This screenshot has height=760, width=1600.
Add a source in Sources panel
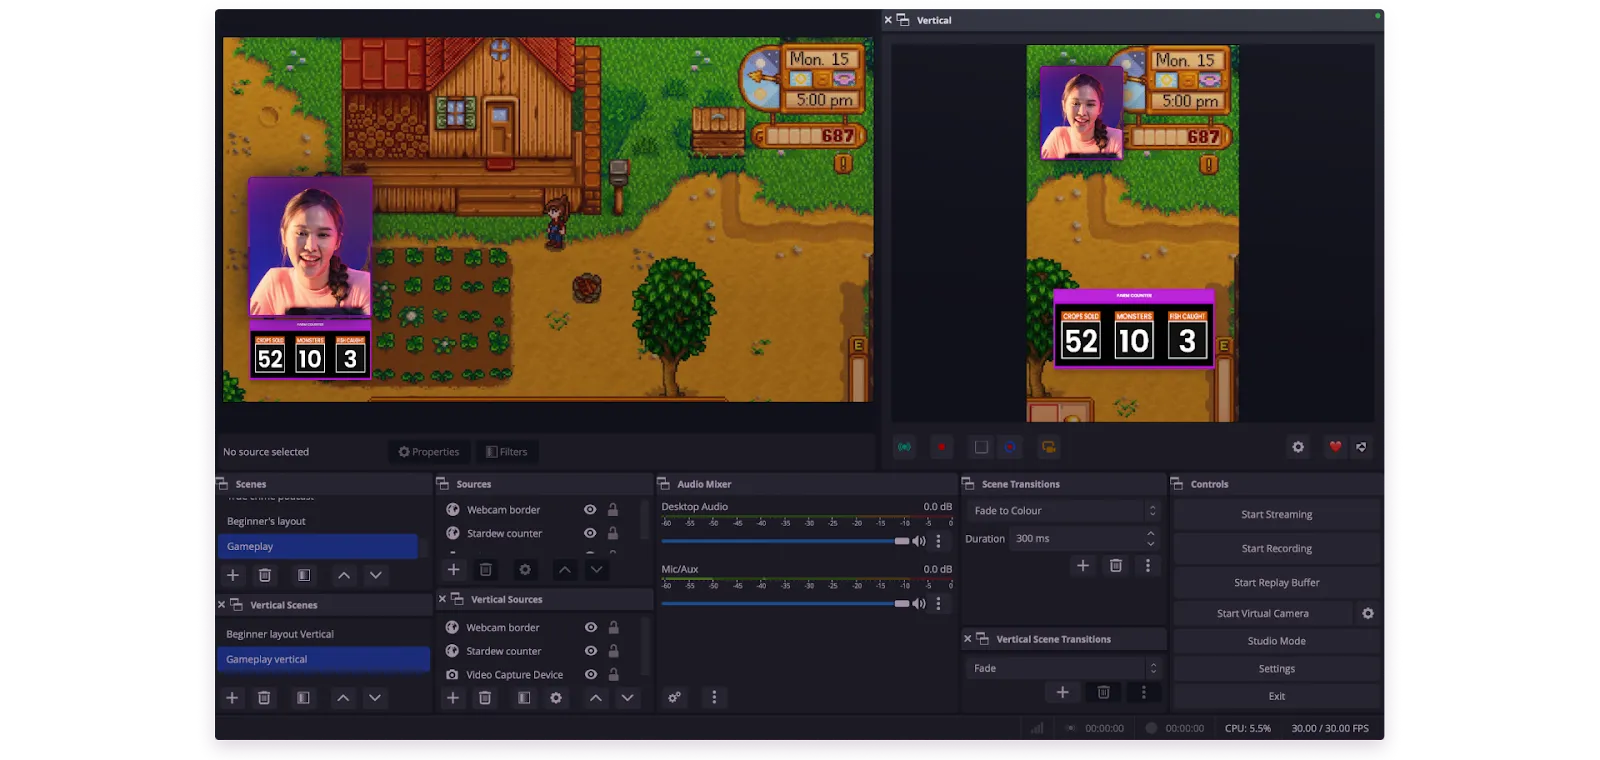pos(453,569)
